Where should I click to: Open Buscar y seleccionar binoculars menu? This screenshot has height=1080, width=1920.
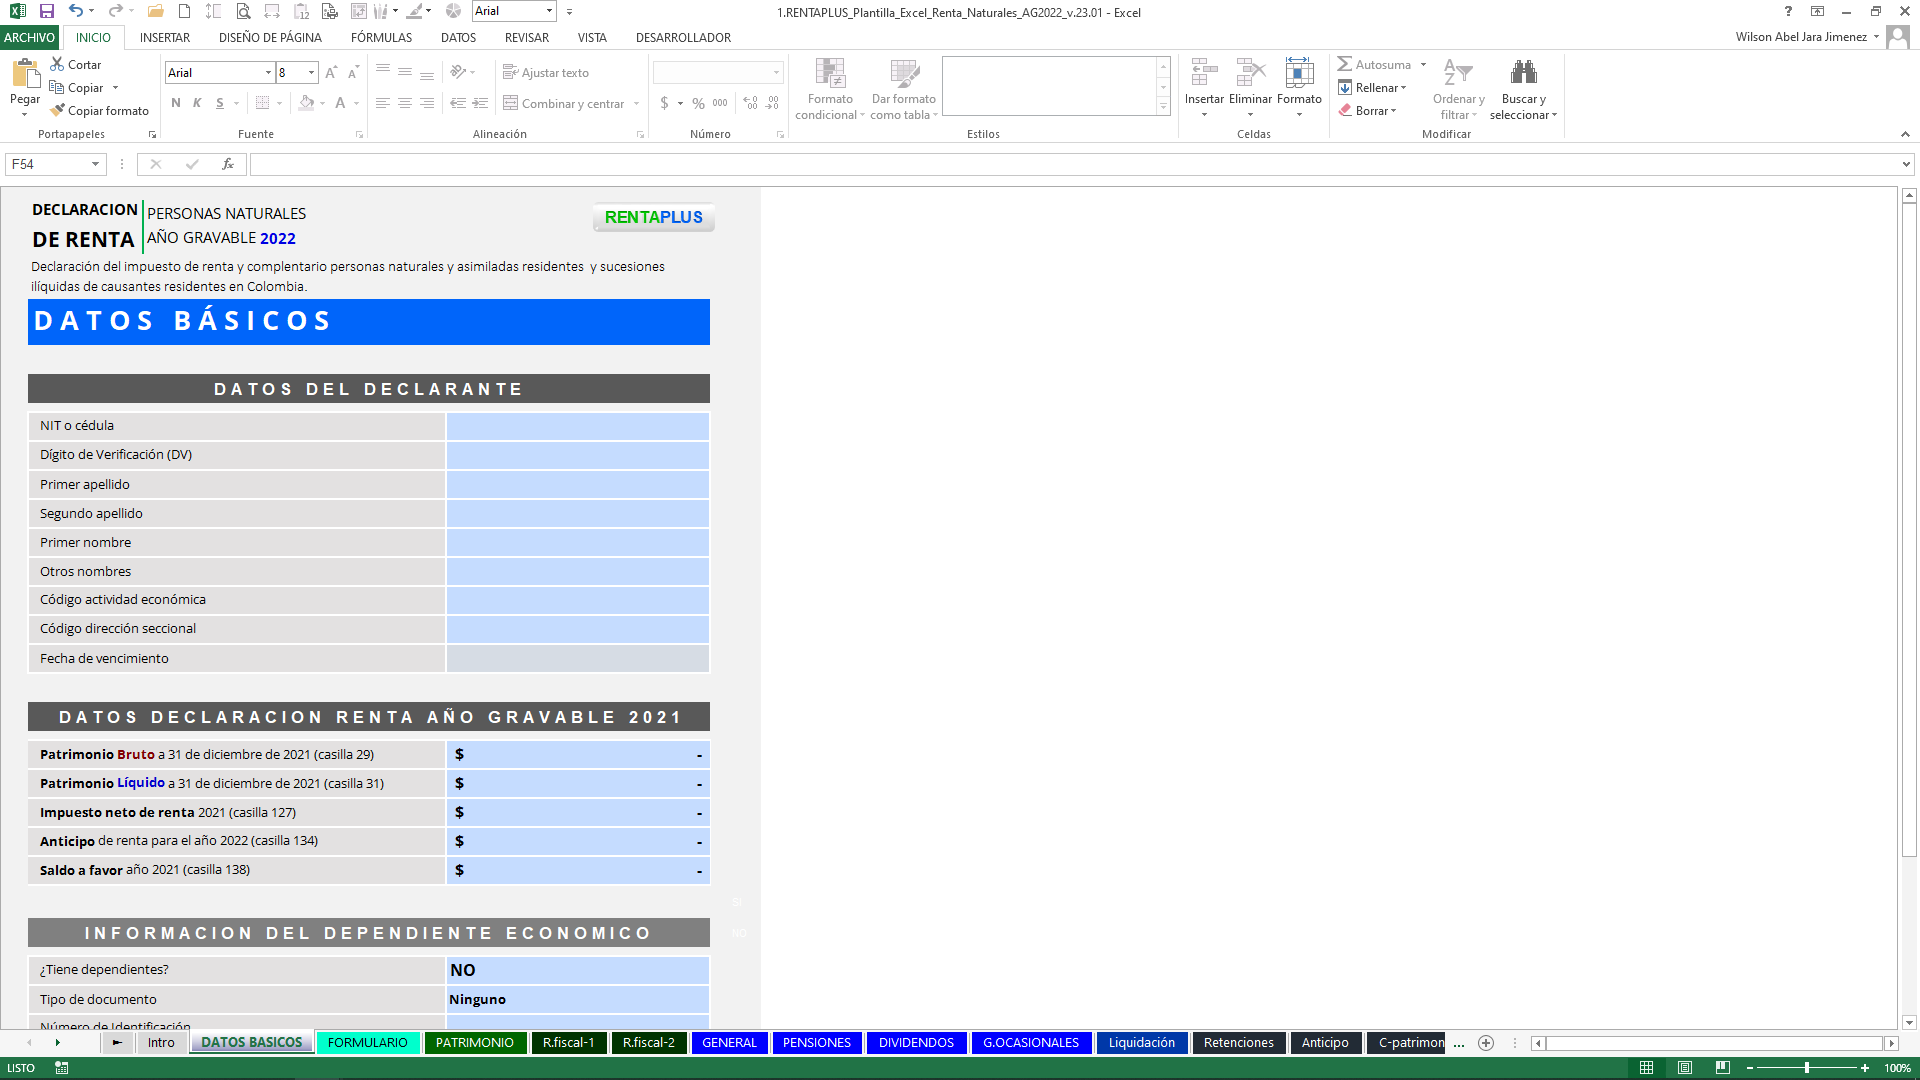(x=1523, y=88)
